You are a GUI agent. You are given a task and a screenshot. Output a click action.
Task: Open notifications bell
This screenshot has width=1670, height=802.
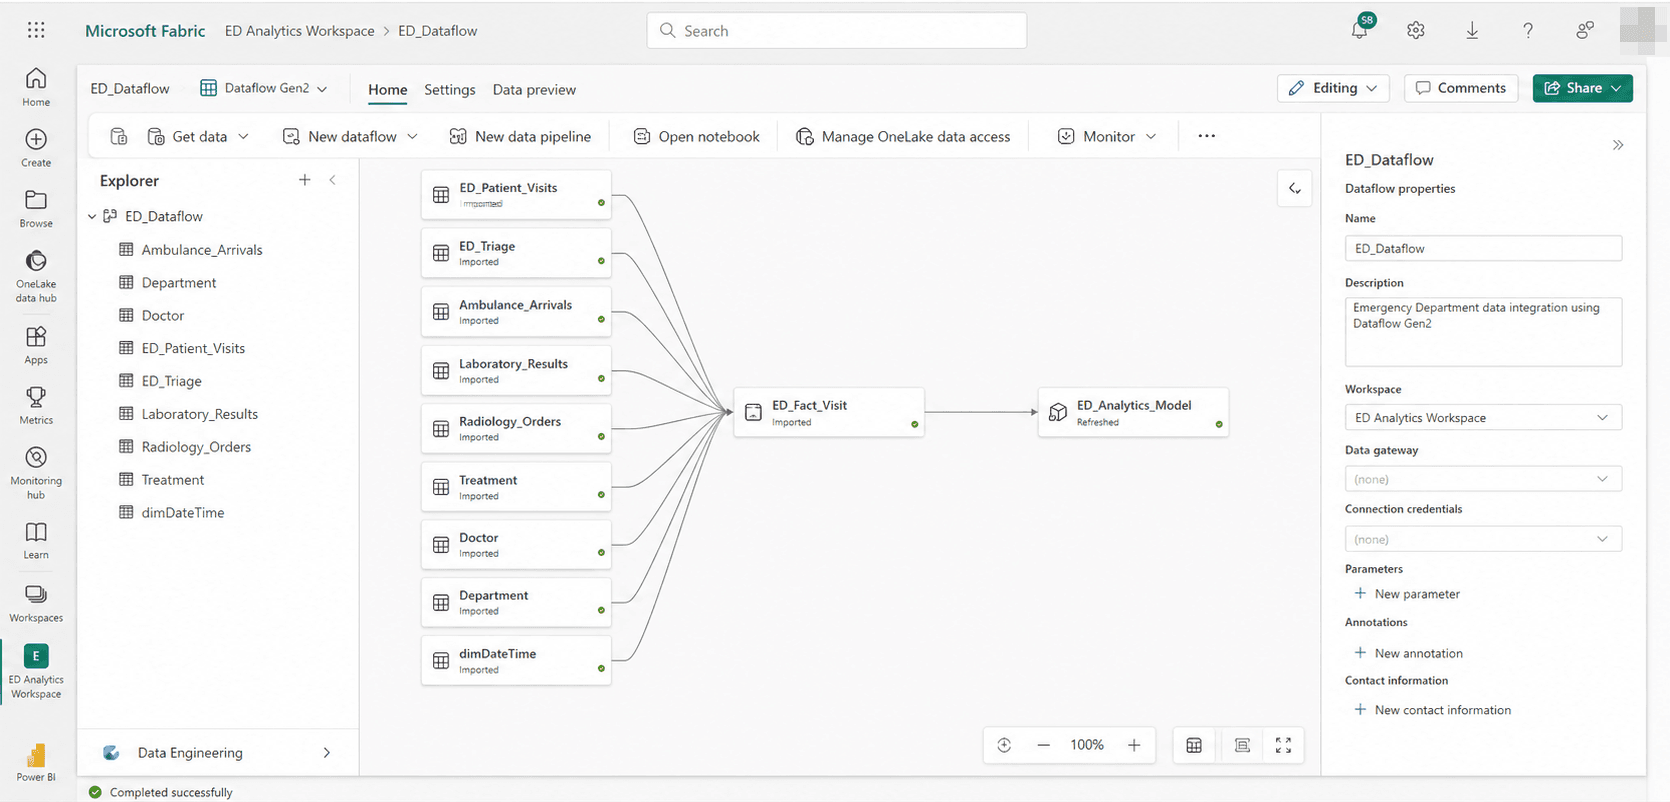tap(1360, 30)
